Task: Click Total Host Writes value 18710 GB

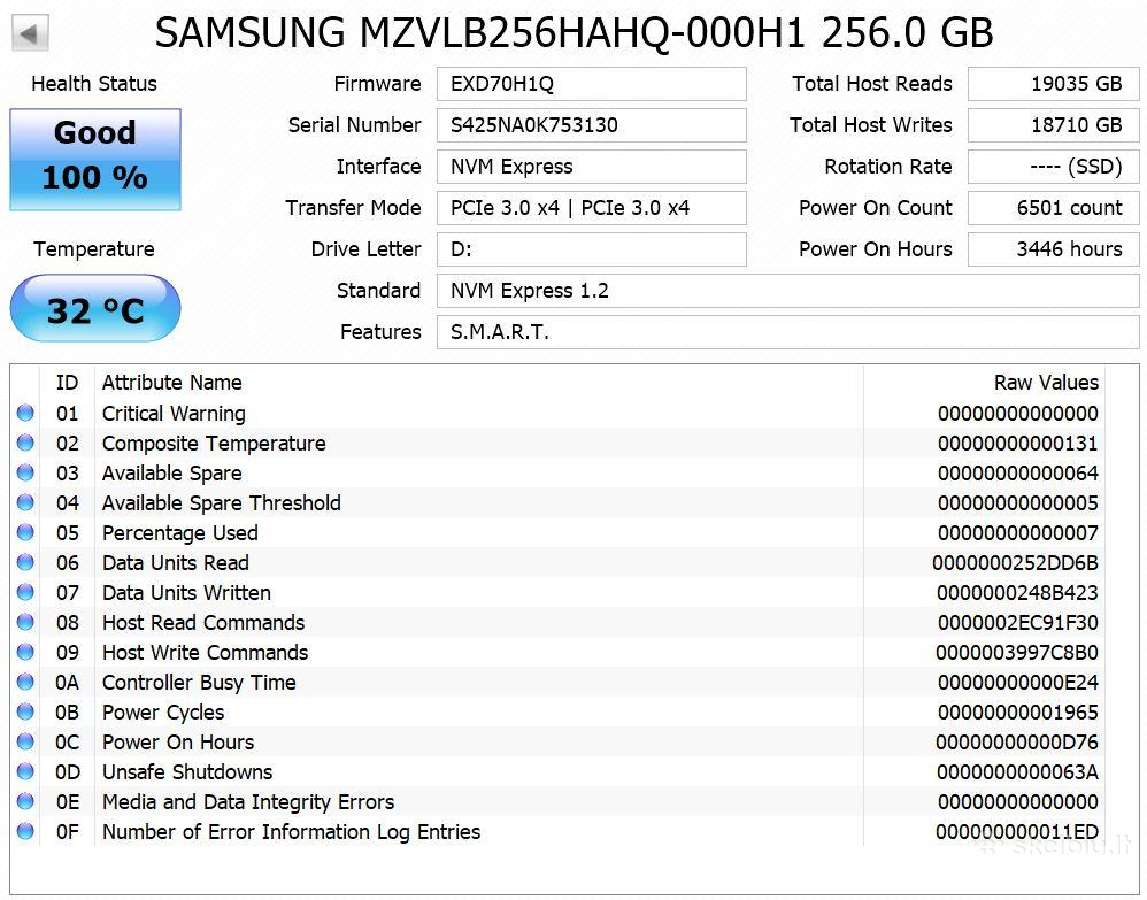Action: (x=1053, y=125)
